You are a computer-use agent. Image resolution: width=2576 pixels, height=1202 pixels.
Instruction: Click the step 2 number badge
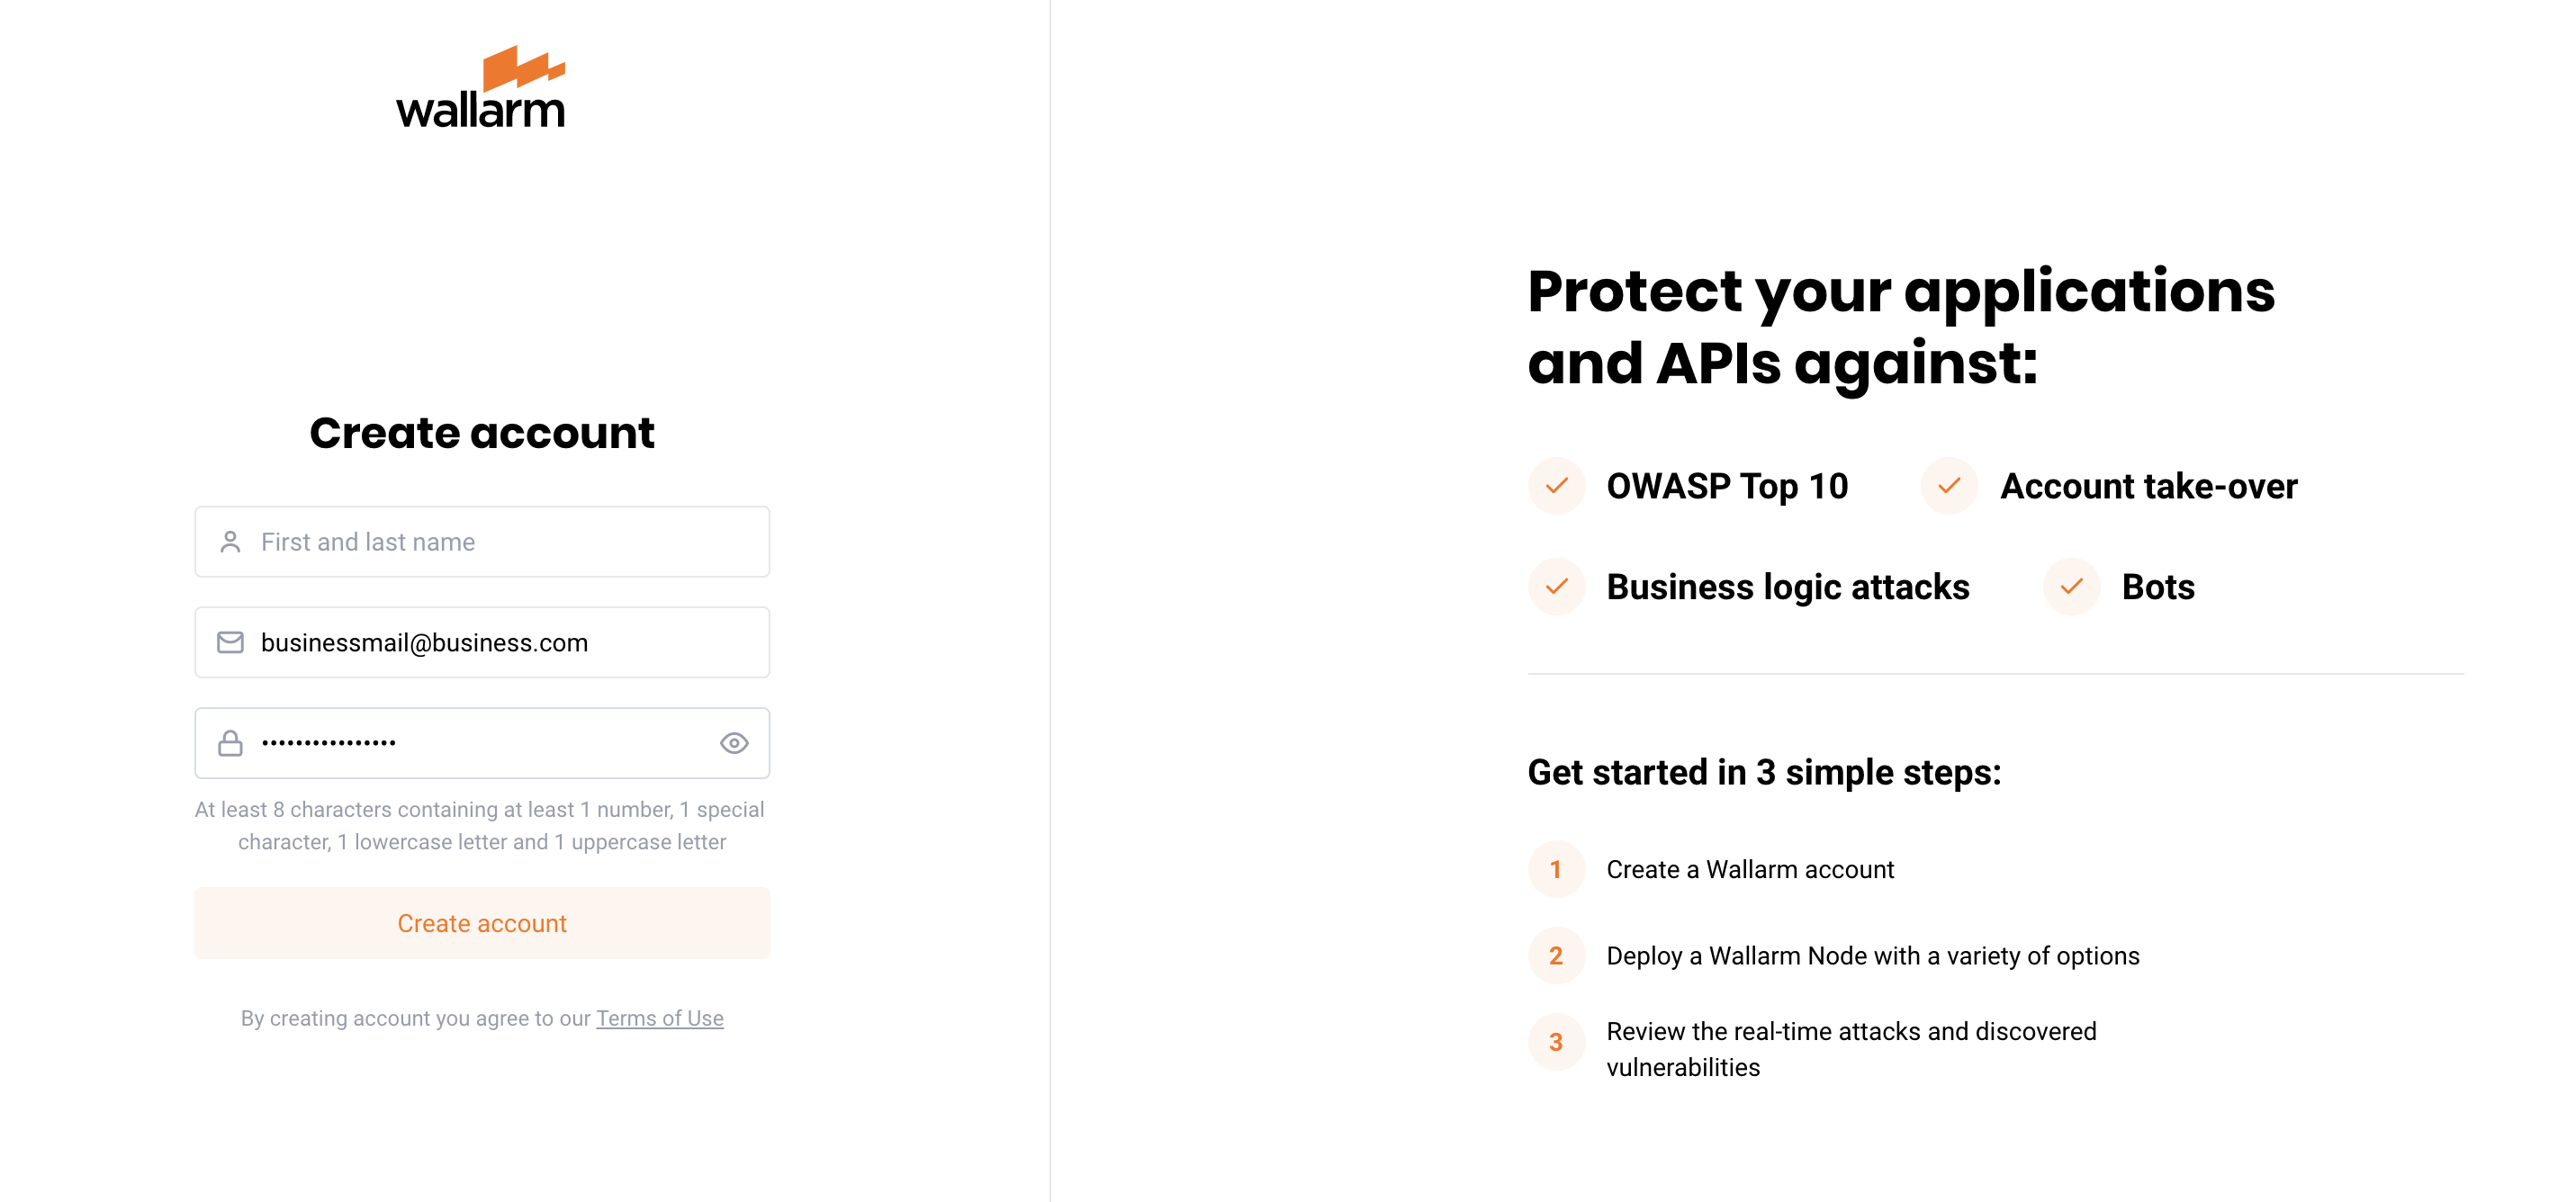tap(1556, 956)
